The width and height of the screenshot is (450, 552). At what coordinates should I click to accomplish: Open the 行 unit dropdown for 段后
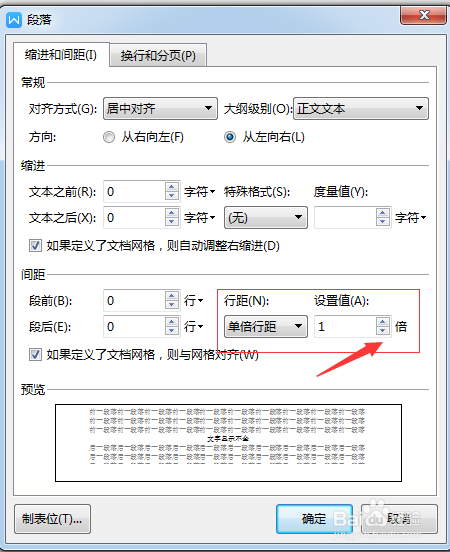[193, 327]
